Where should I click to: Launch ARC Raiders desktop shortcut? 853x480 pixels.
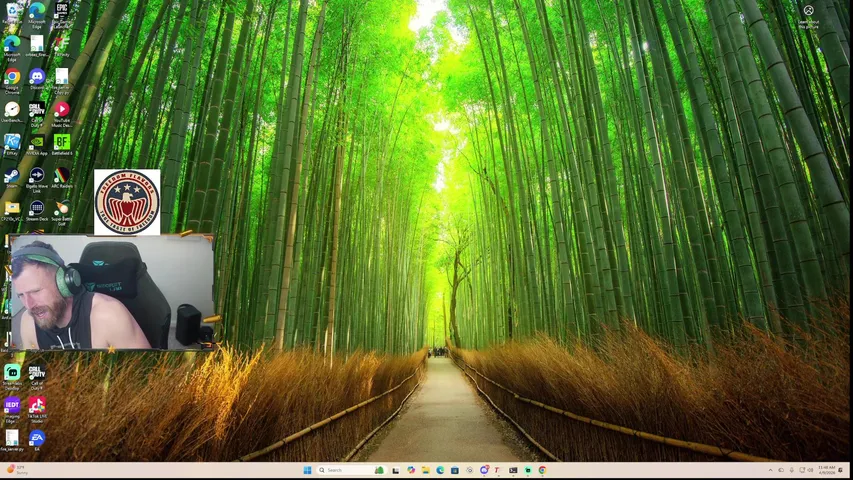(x=61, y=178)
